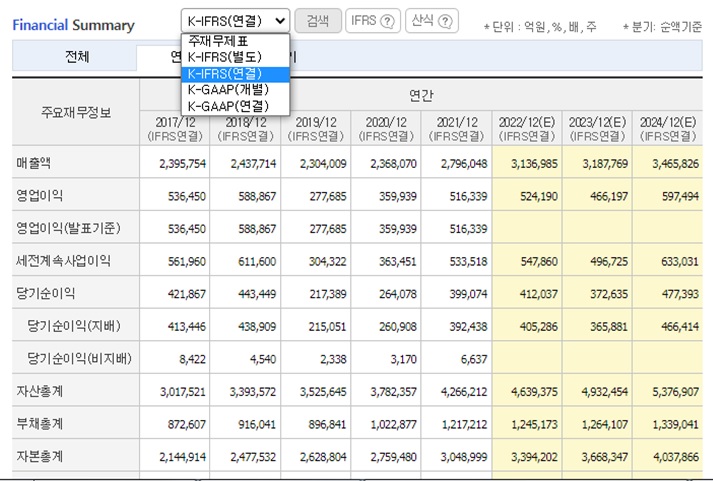
Task: Click the 주요재무정보 header cell
Action: coord(76,112)
